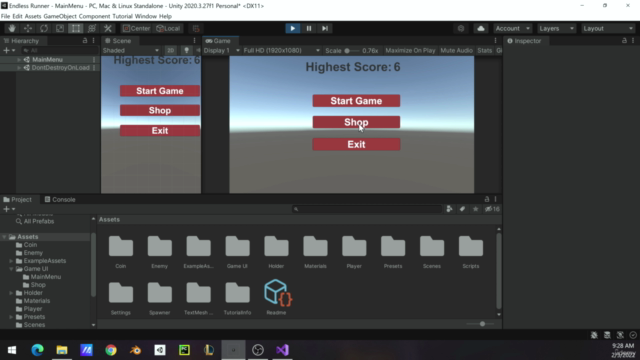The image size is (640, 360).
Task: Click Exit button in Game view
Action: click(356, 144)
